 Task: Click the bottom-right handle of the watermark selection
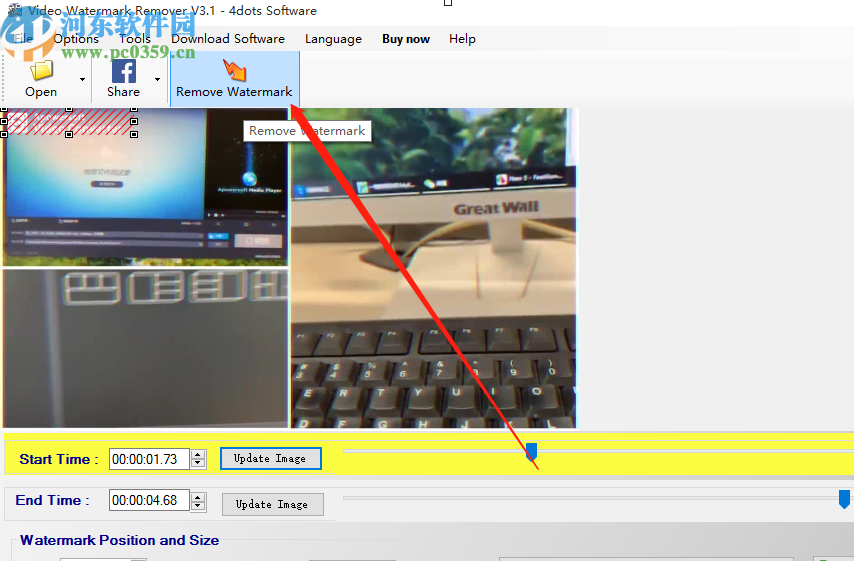point(134,134)
